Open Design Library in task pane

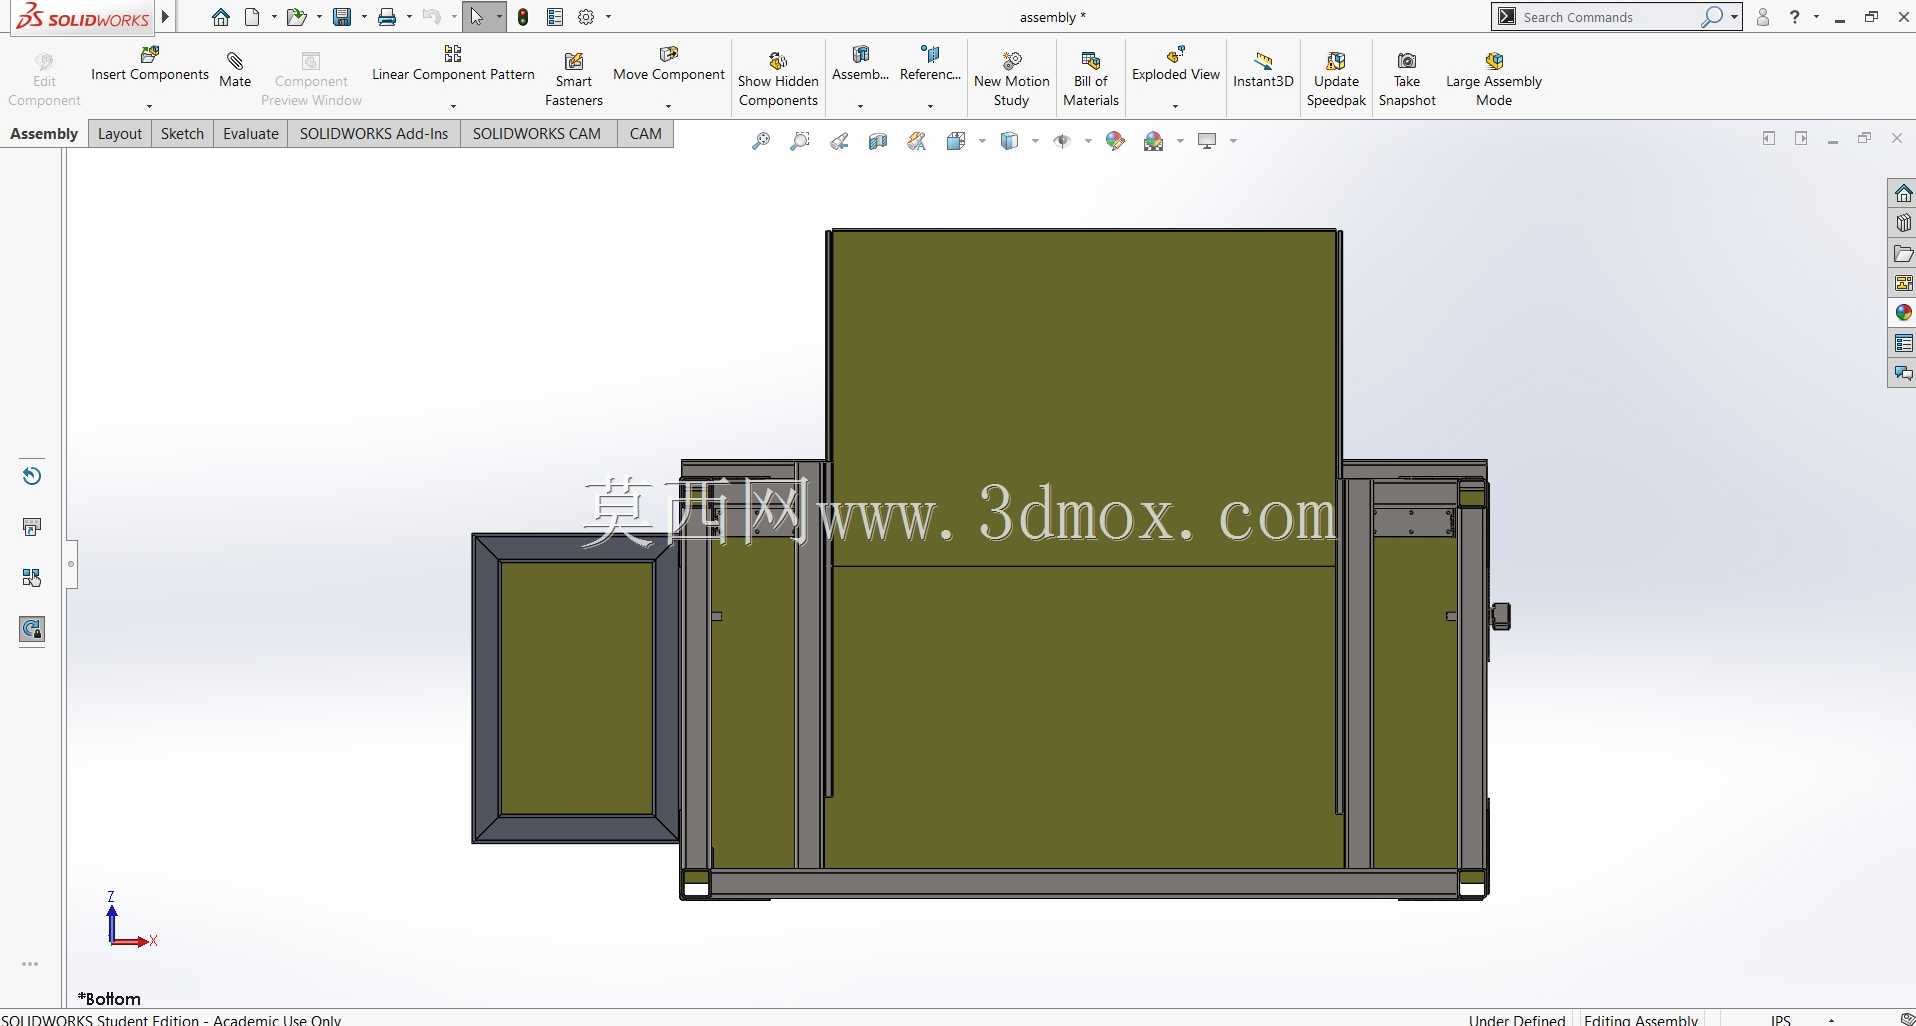[1903, 223]
